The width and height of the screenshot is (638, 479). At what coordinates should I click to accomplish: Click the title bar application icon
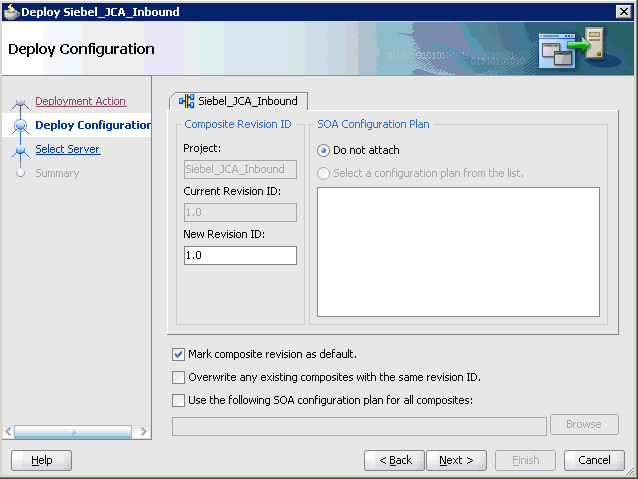click(11, 12)
